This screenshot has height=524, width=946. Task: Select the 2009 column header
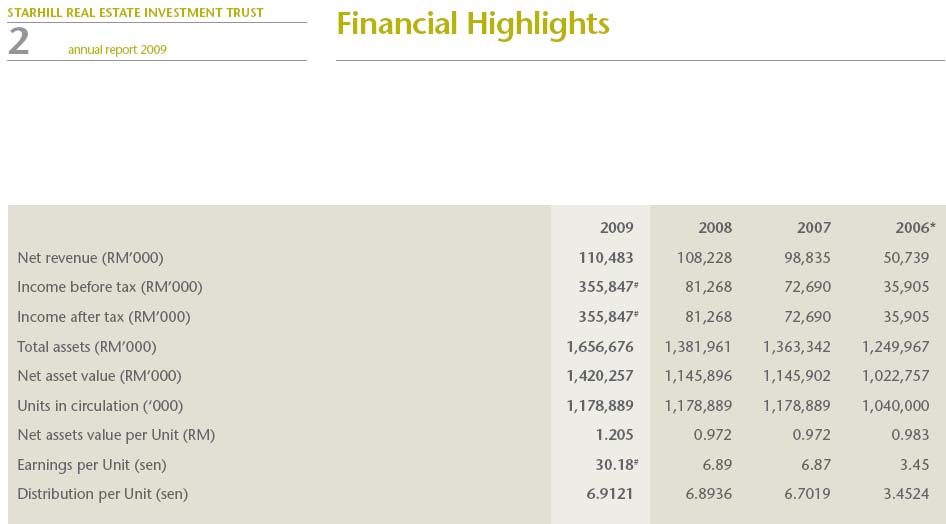[616, 228]
